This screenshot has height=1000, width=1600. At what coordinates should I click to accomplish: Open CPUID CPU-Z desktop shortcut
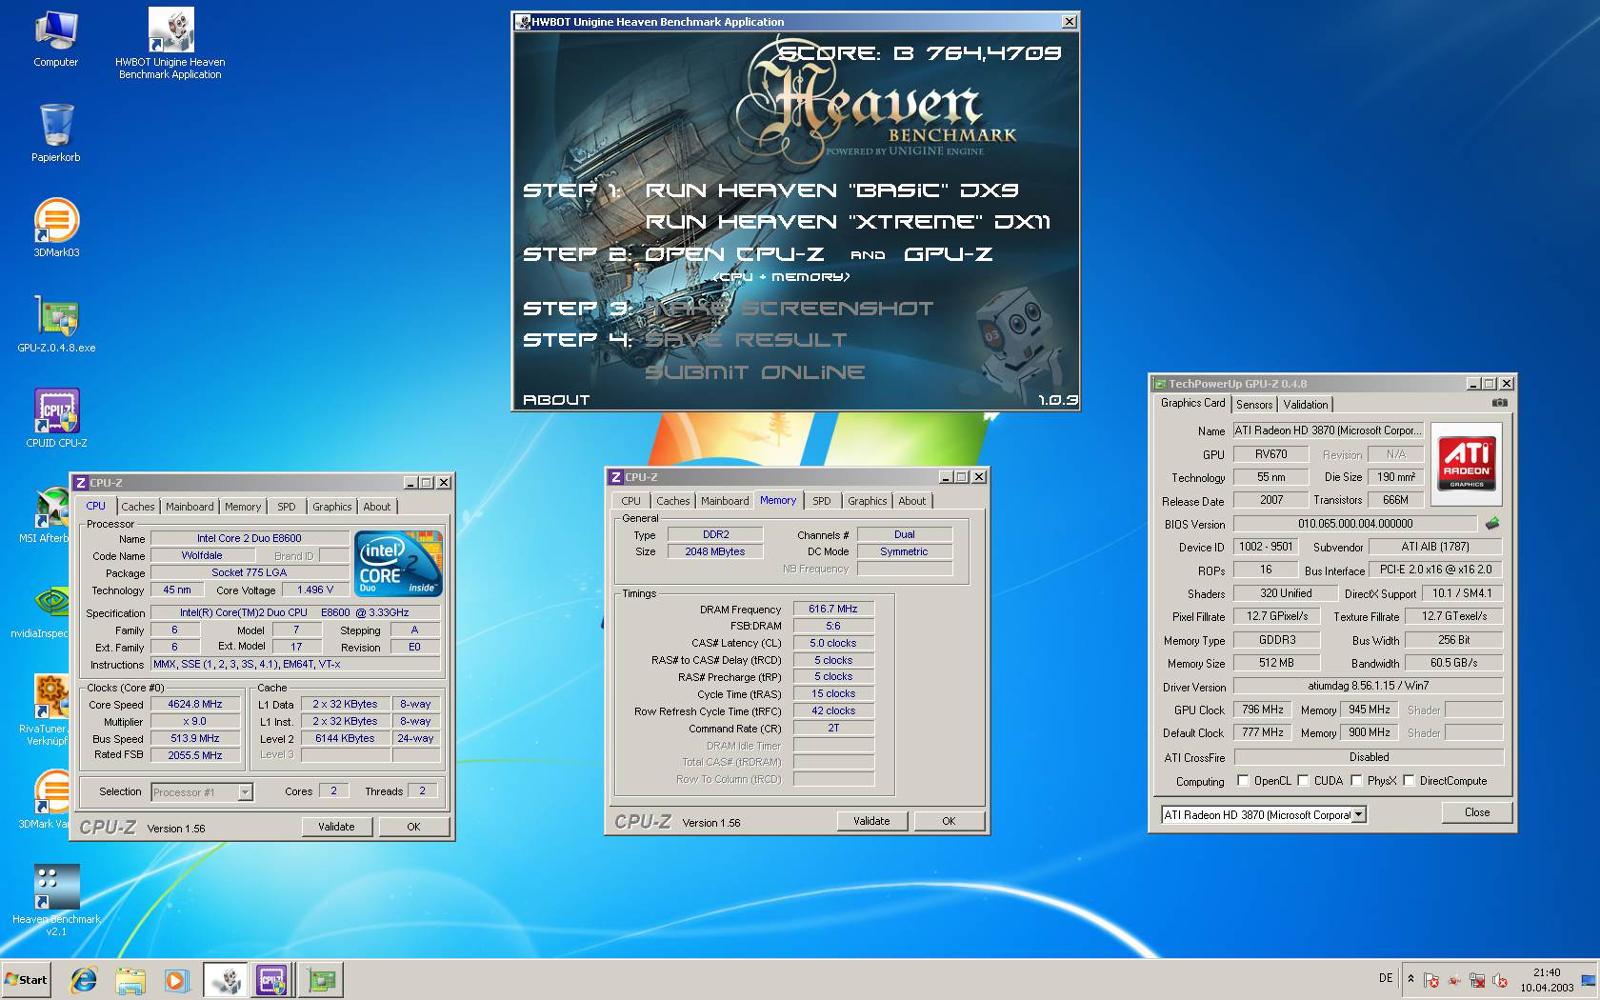(x=56, y=418)
